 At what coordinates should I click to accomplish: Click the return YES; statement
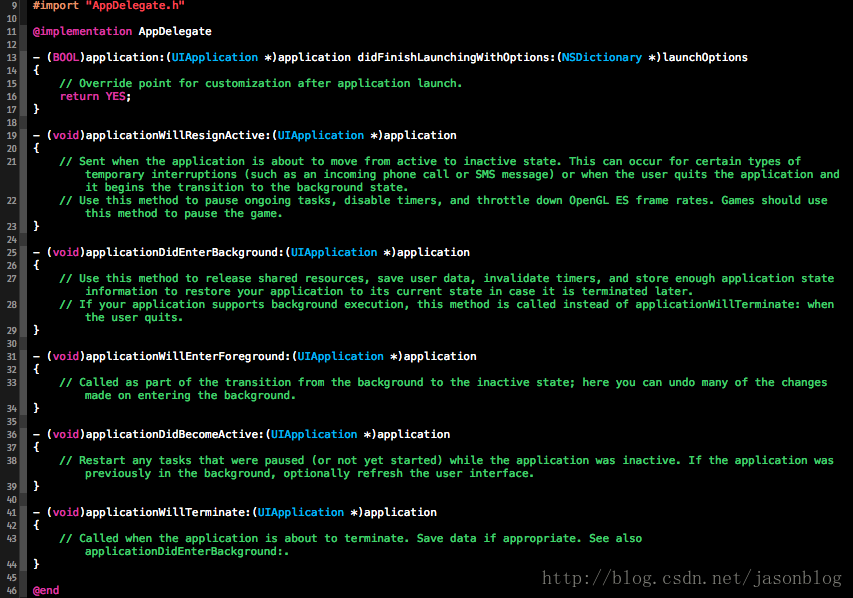pyautogui.click(x=95, y=97)
